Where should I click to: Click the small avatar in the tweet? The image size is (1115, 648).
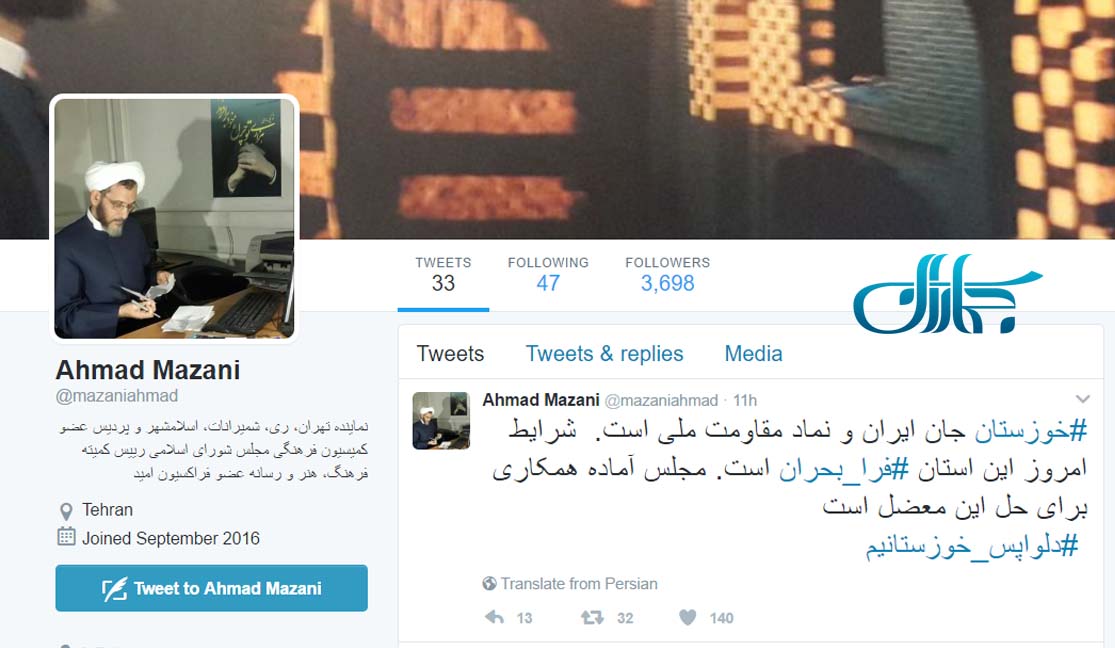point(441,420)
